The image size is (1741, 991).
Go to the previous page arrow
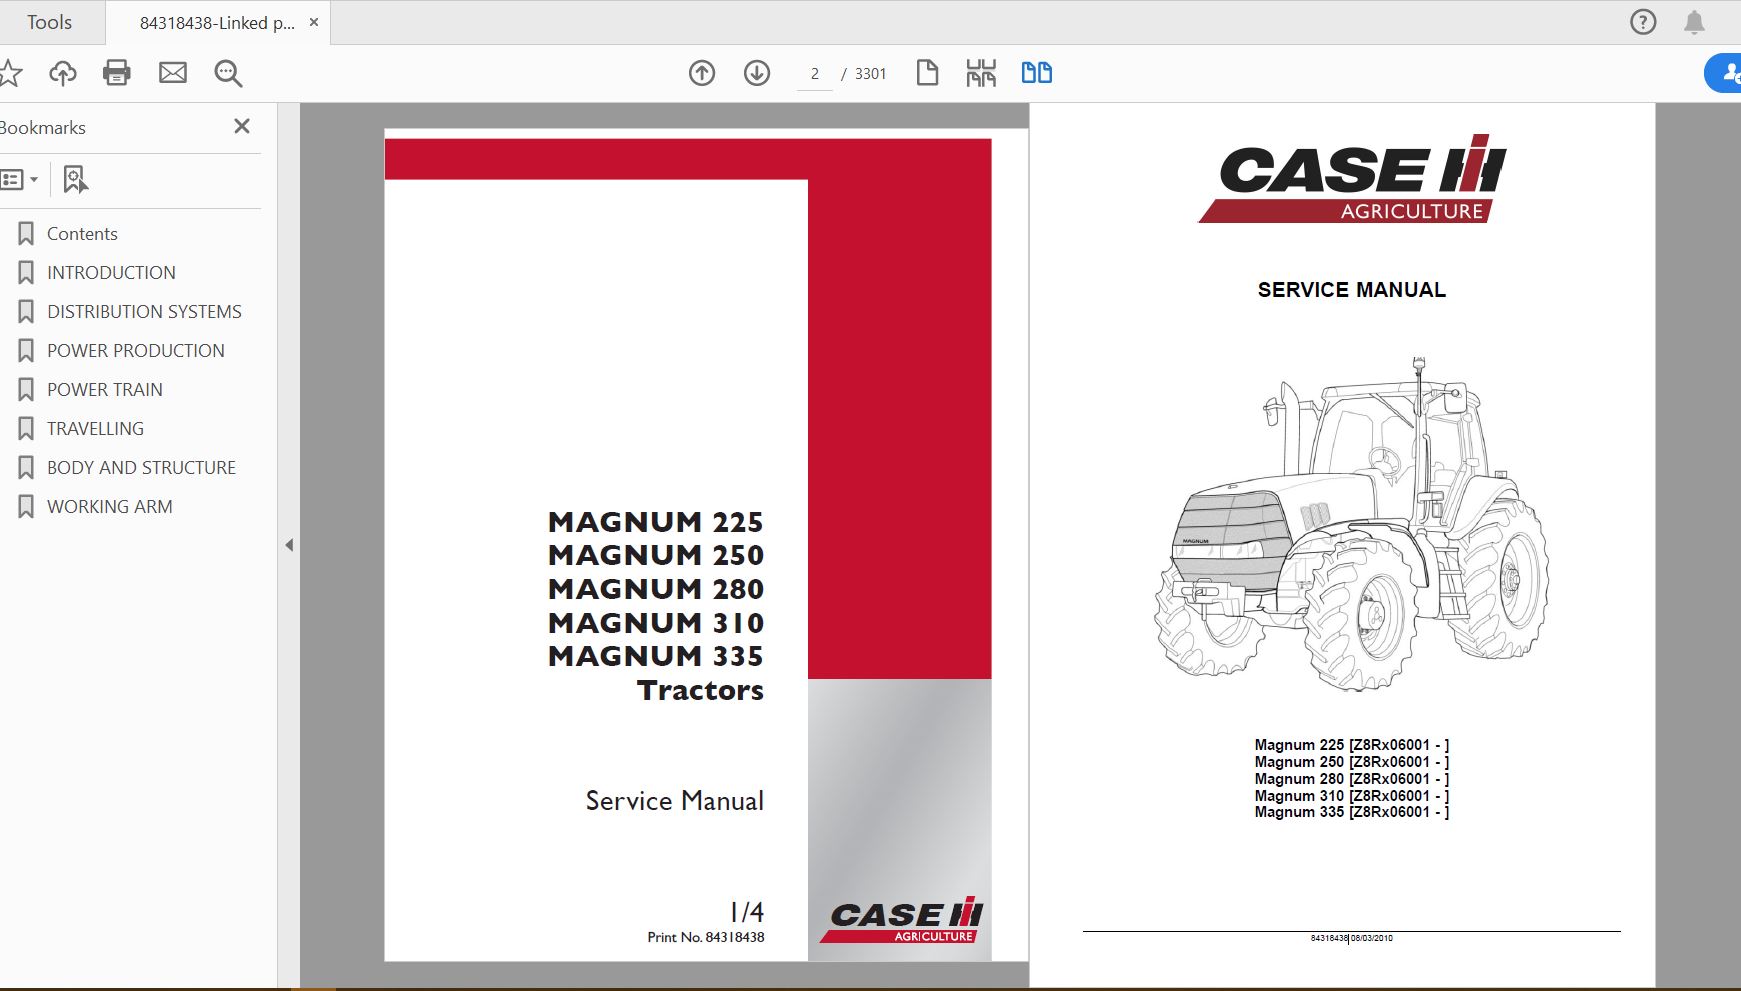tap(704, 73)
